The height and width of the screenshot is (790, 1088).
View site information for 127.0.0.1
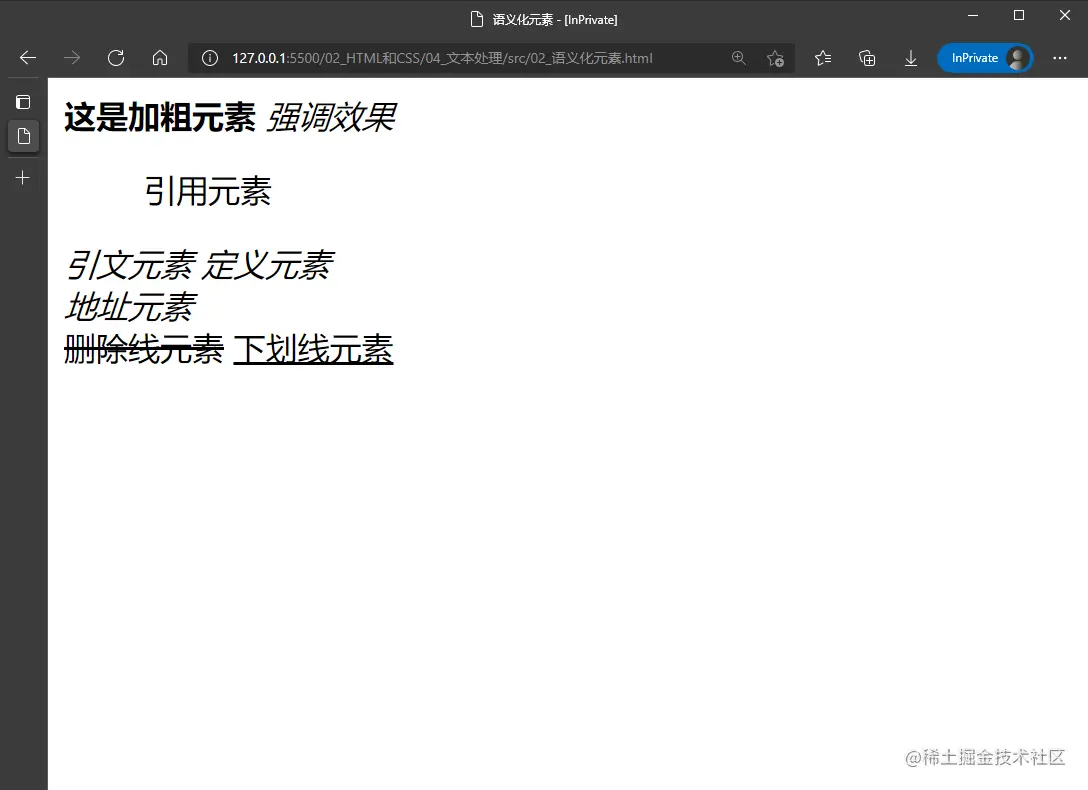click(209, 57)
